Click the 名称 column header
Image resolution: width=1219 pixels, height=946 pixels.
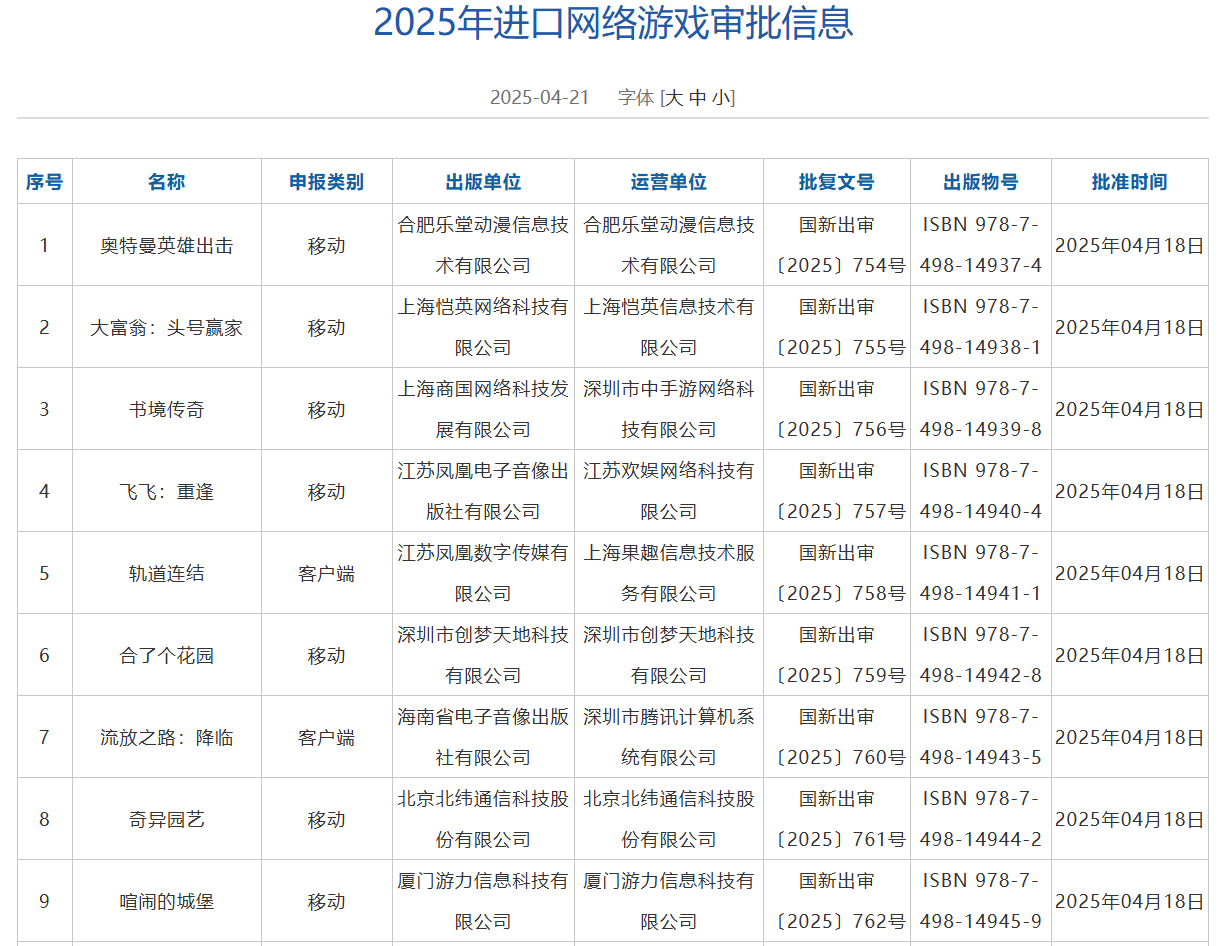pos(166,182)
